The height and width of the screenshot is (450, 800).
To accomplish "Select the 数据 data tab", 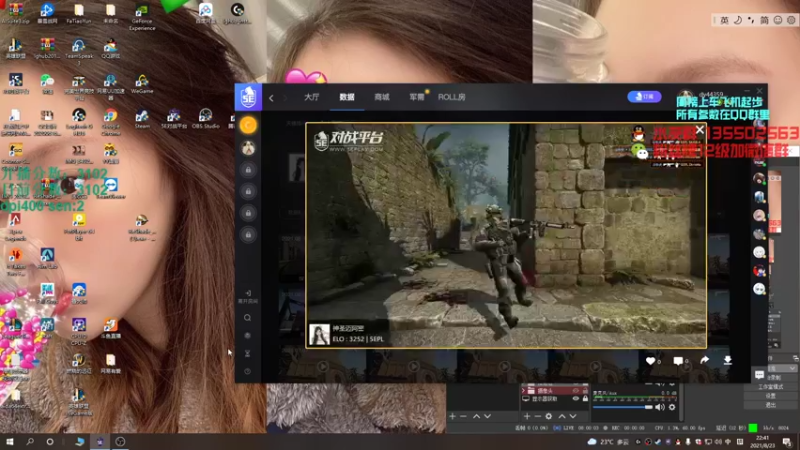I will [347, 97].
